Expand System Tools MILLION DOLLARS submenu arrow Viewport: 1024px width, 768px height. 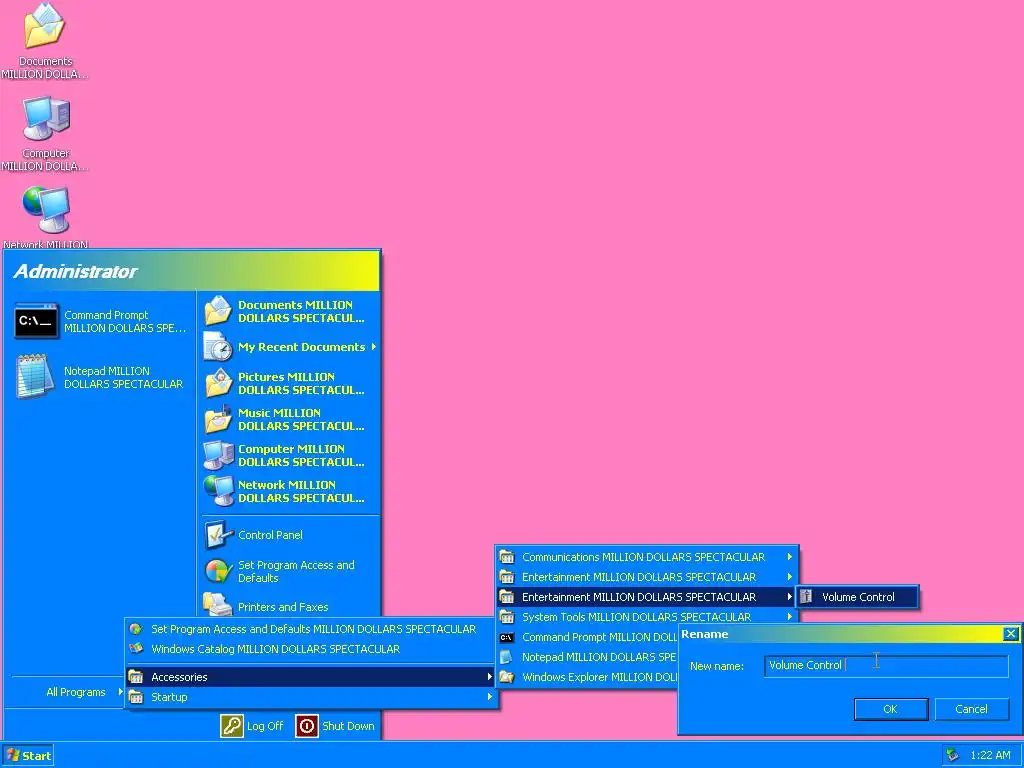click(790, 616)
